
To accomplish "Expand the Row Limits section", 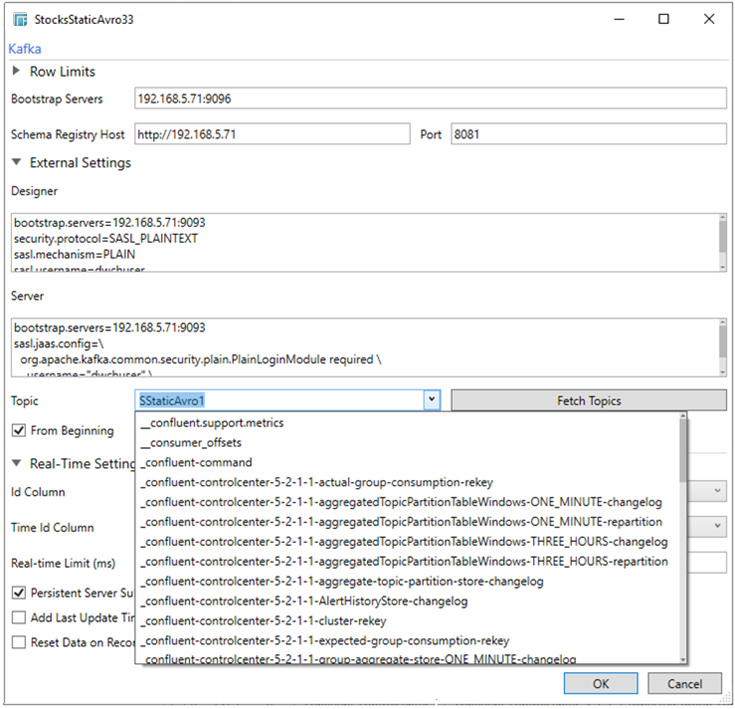I will pyautogui.click(x=17, y=72).
